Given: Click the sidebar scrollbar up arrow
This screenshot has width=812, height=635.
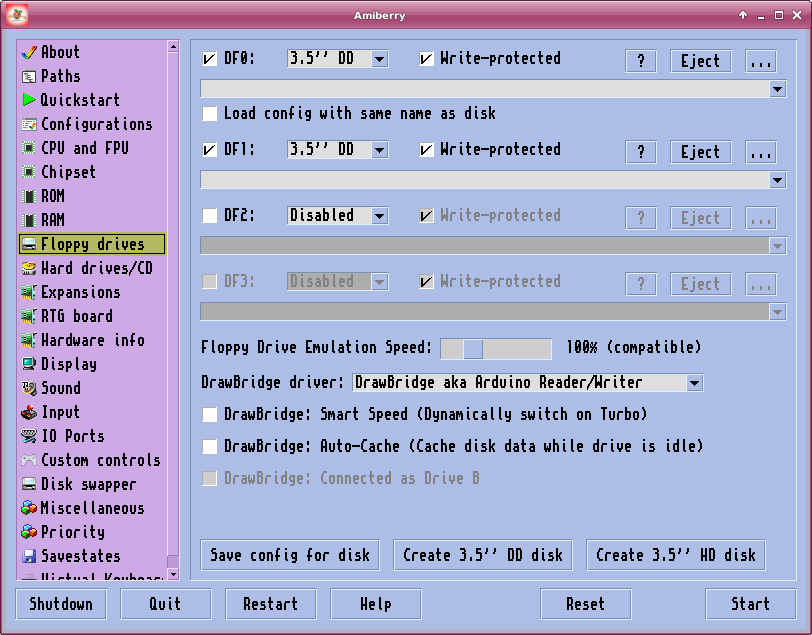Looking at the screenshot, I should tap(173, 47).
